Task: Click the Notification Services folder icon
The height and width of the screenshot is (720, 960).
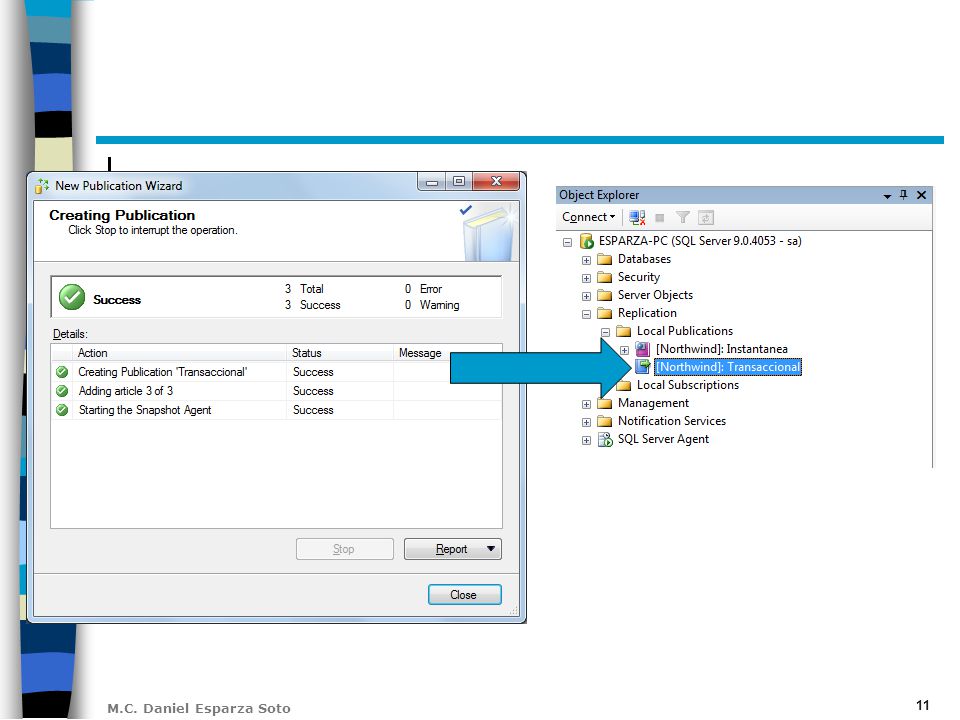Action: 605,421
